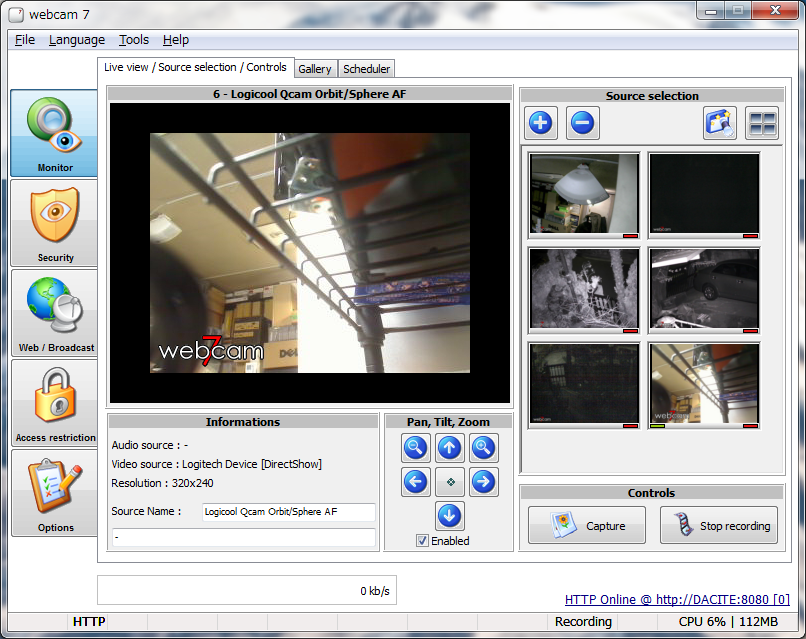
Task: Close the webcam 7 window
Action: 775,11
